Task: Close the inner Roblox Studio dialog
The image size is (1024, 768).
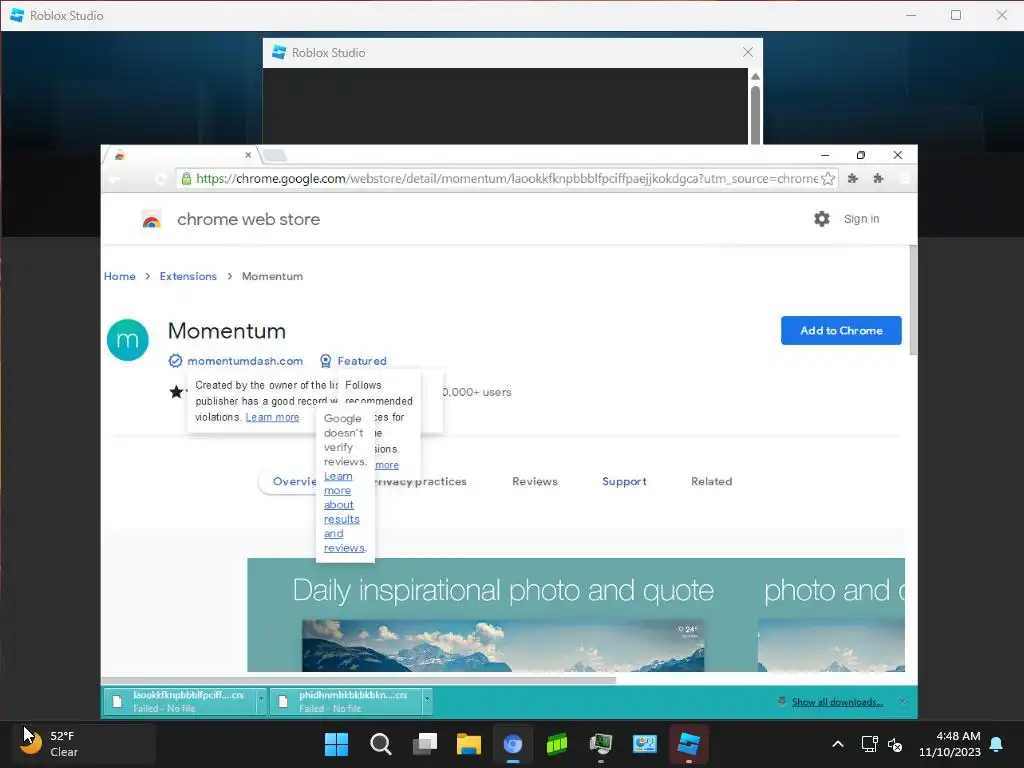Action: 748,52
